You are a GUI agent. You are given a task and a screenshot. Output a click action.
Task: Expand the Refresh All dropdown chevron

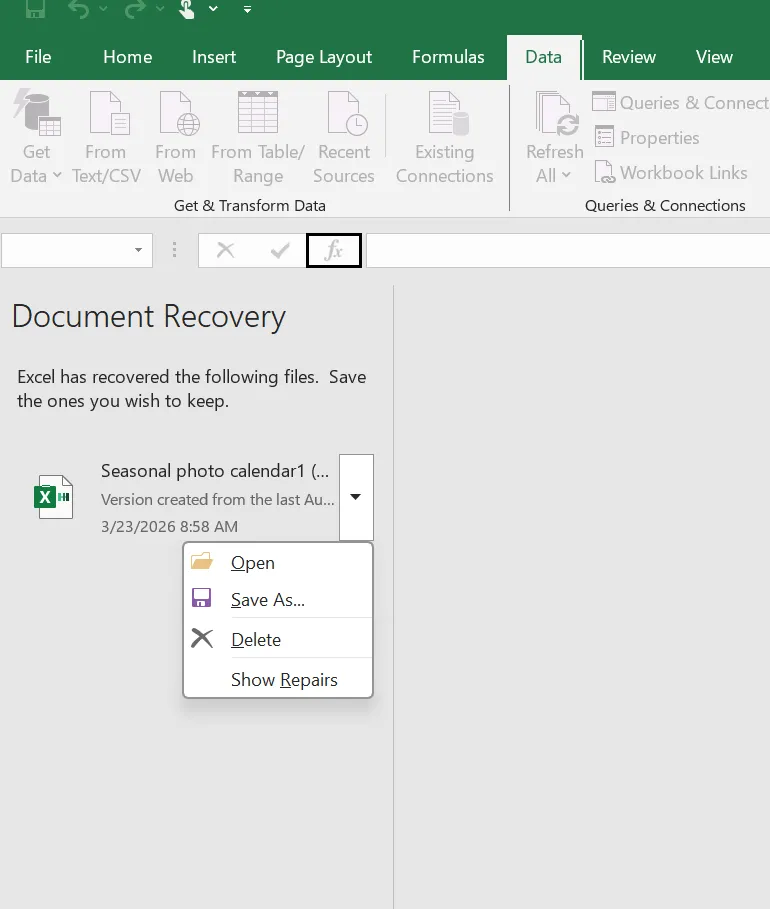pyautogui.click(x=566, y=175)
